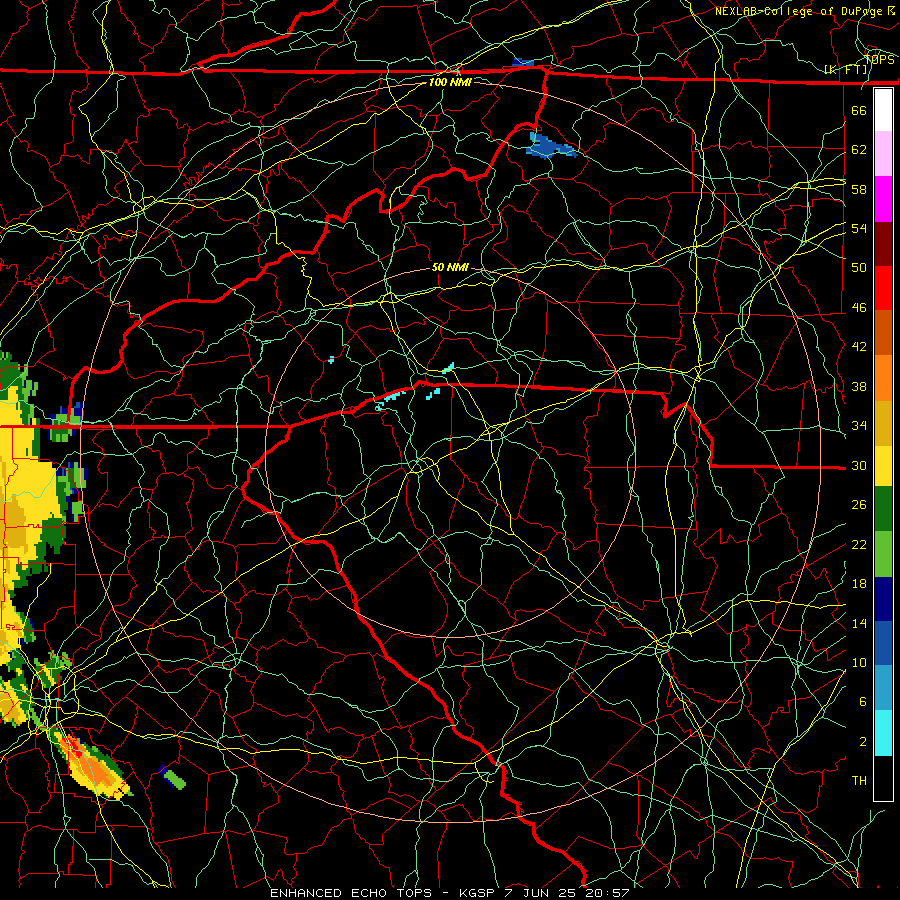The height and width of the screenshot is (900, 900).
Task: Click the 2 value on the legend
Action: tap(863, 741)
